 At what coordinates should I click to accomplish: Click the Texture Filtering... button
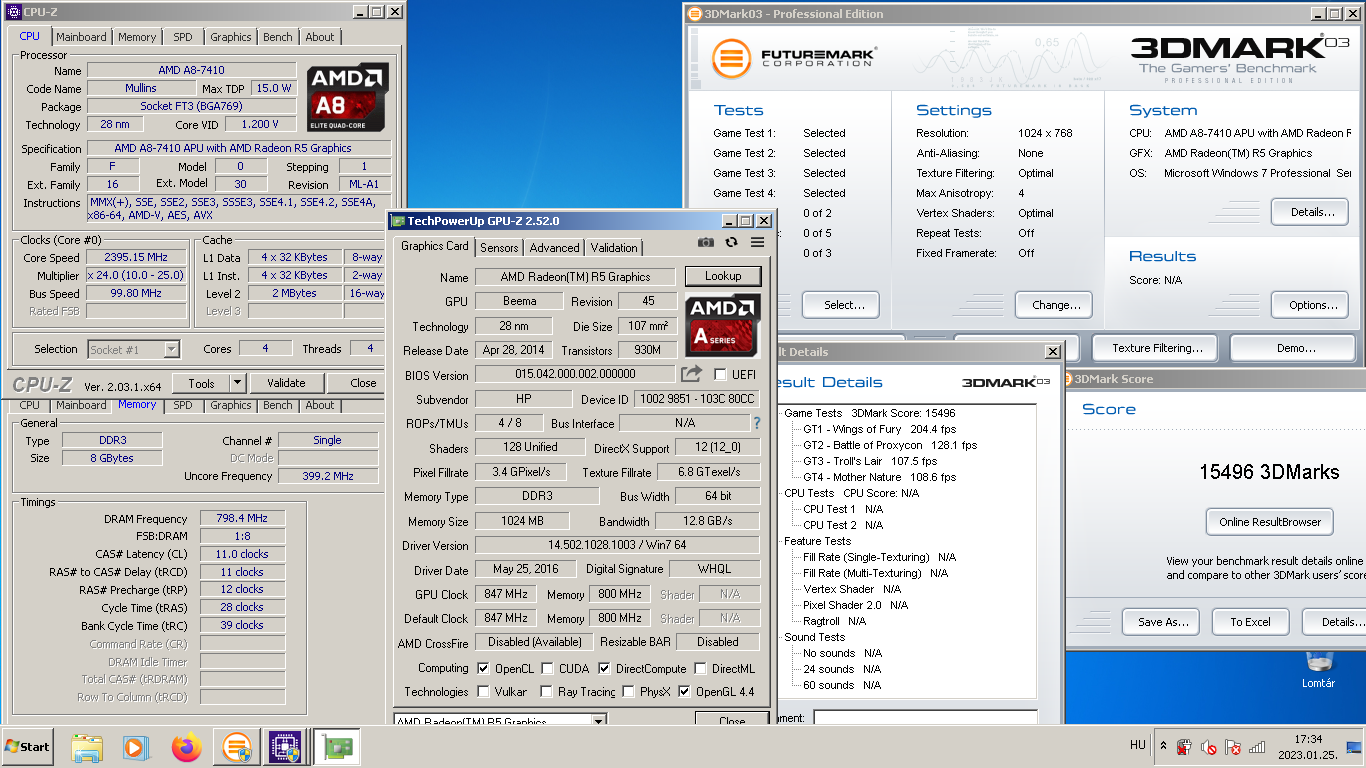pyautogui.click(x=1156, y=348)
